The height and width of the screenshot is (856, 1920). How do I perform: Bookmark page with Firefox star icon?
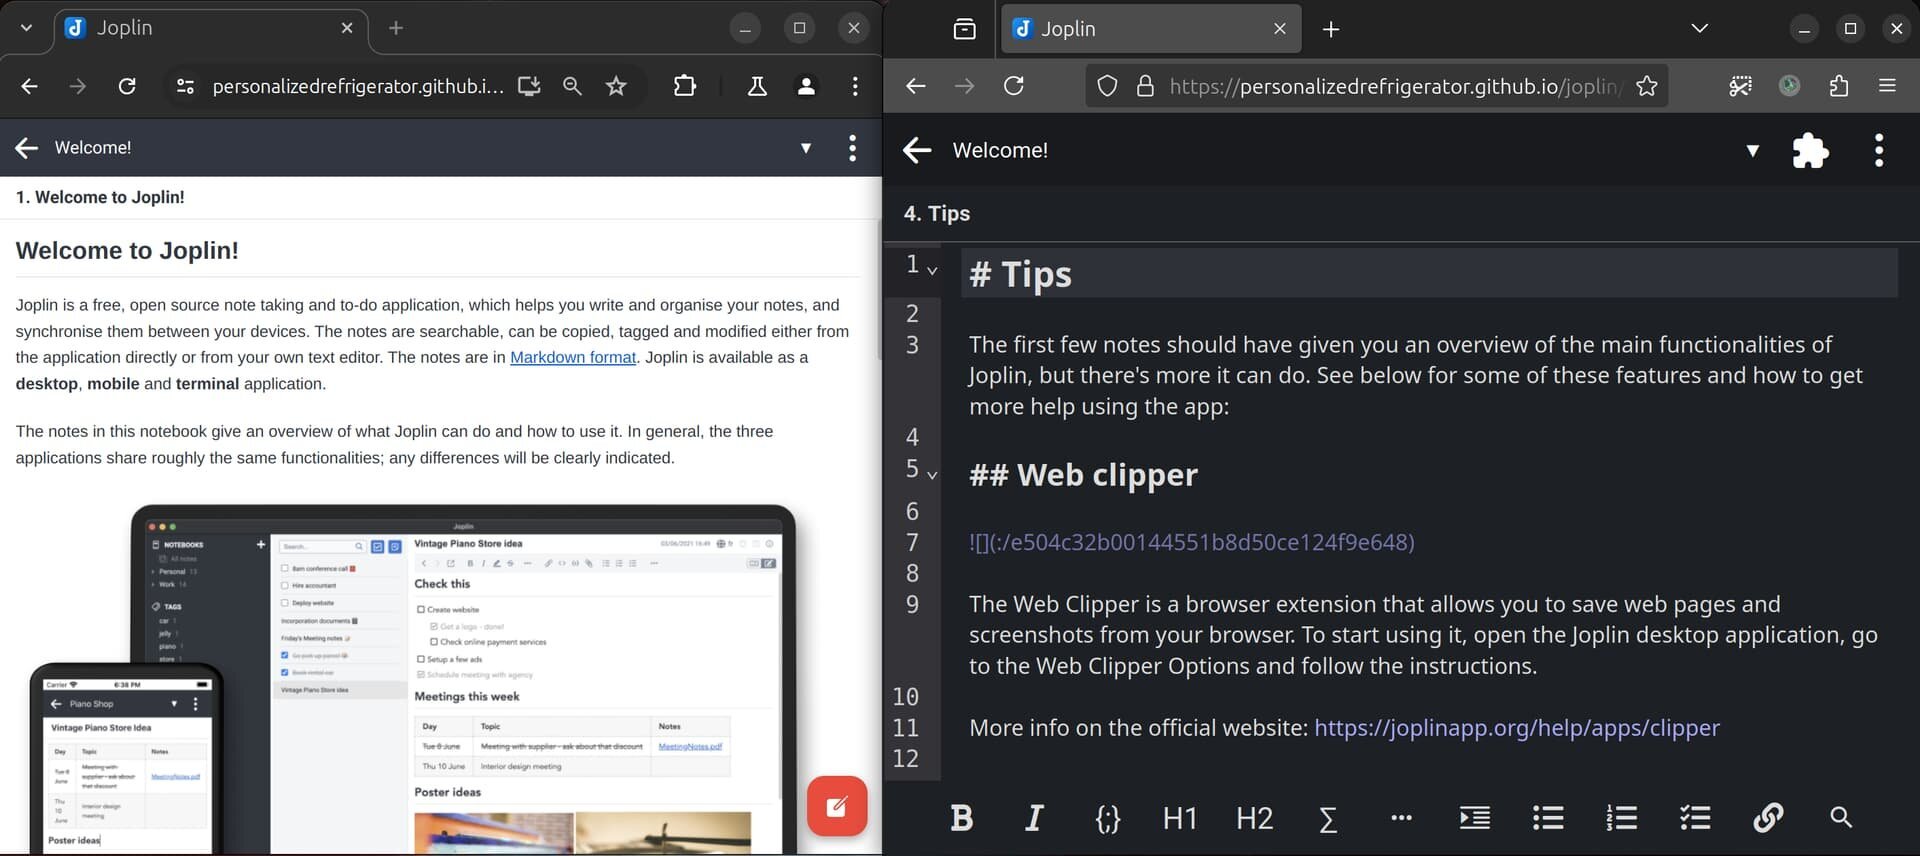coord(1646,86)
